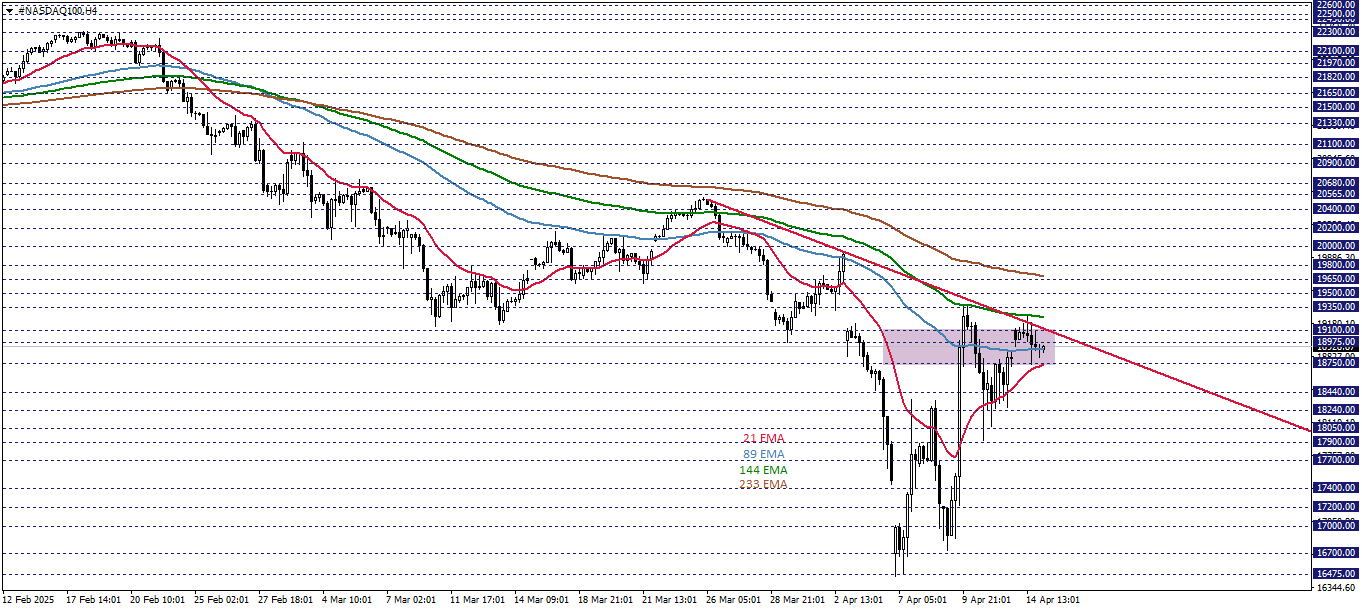Click the 25 Feb 02:01 time label
This screenshot has width=1362, height=611.
(x=220, y=600)
